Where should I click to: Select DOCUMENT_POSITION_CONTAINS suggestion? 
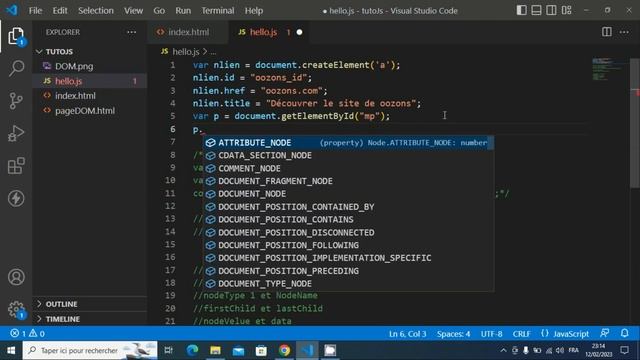click(x=349, y=220)
